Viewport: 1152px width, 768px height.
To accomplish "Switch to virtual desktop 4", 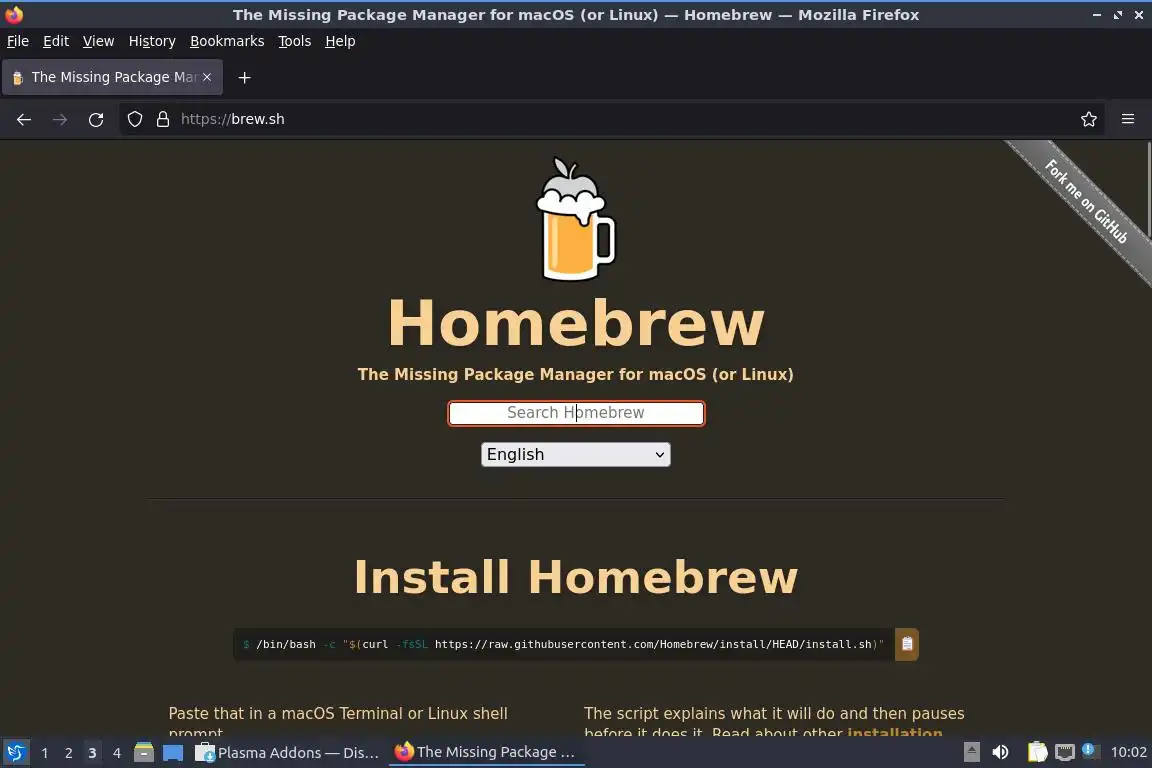I will coord(116,753).
